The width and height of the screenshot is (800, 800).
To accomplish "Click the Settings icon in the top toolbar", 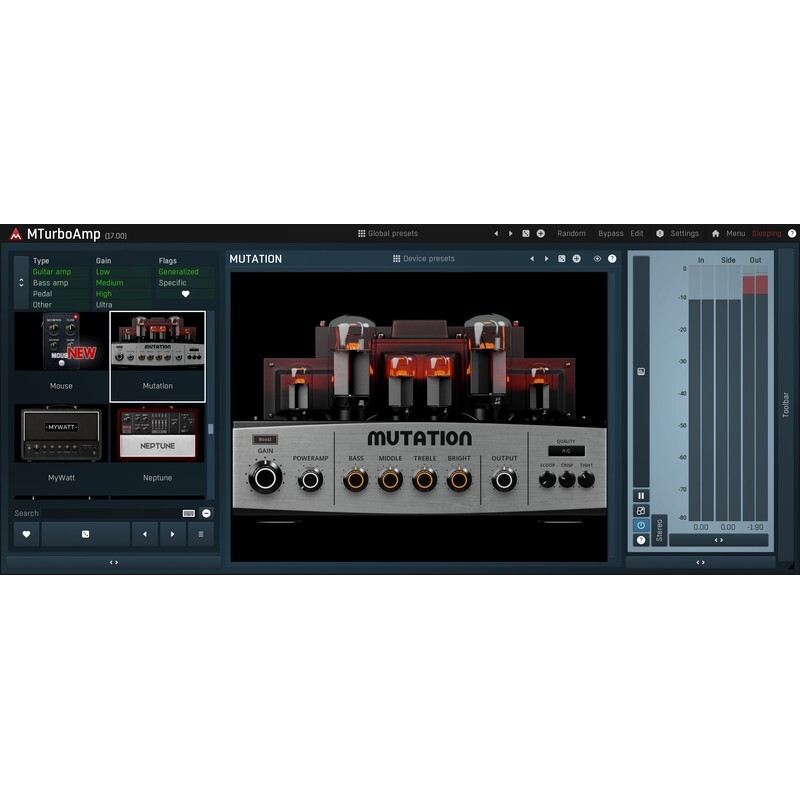I will coord(660,231).
